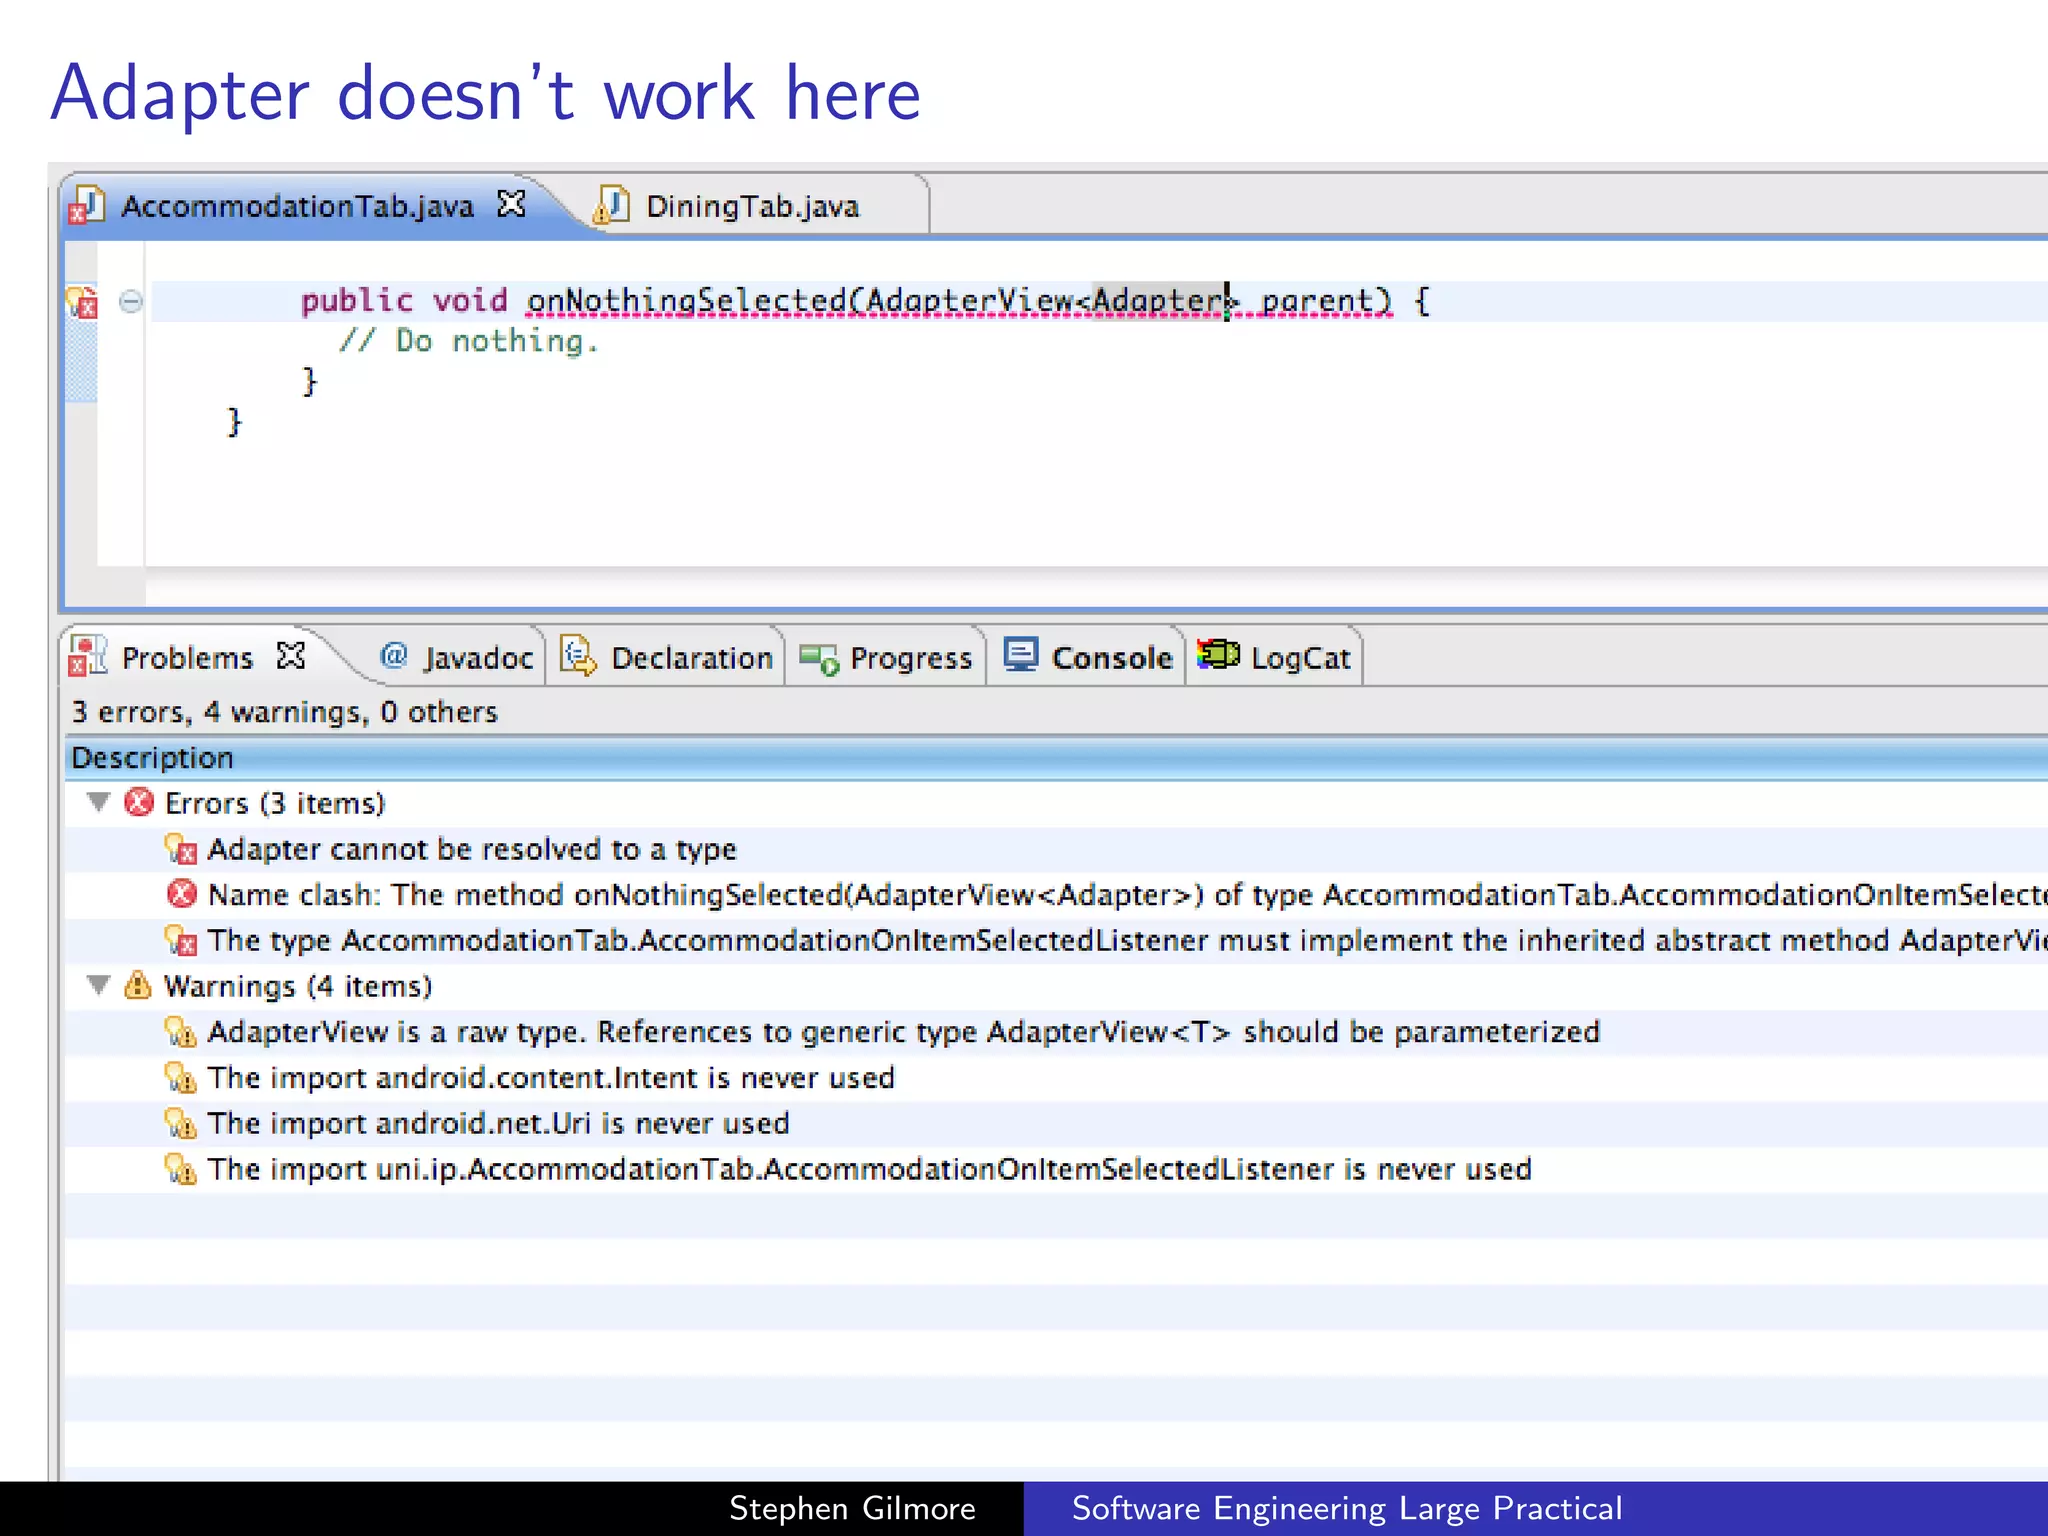Click the DiningTab.java file icon with warning marker
This screenshot has width=2048, height=1536.
[611, 206]
